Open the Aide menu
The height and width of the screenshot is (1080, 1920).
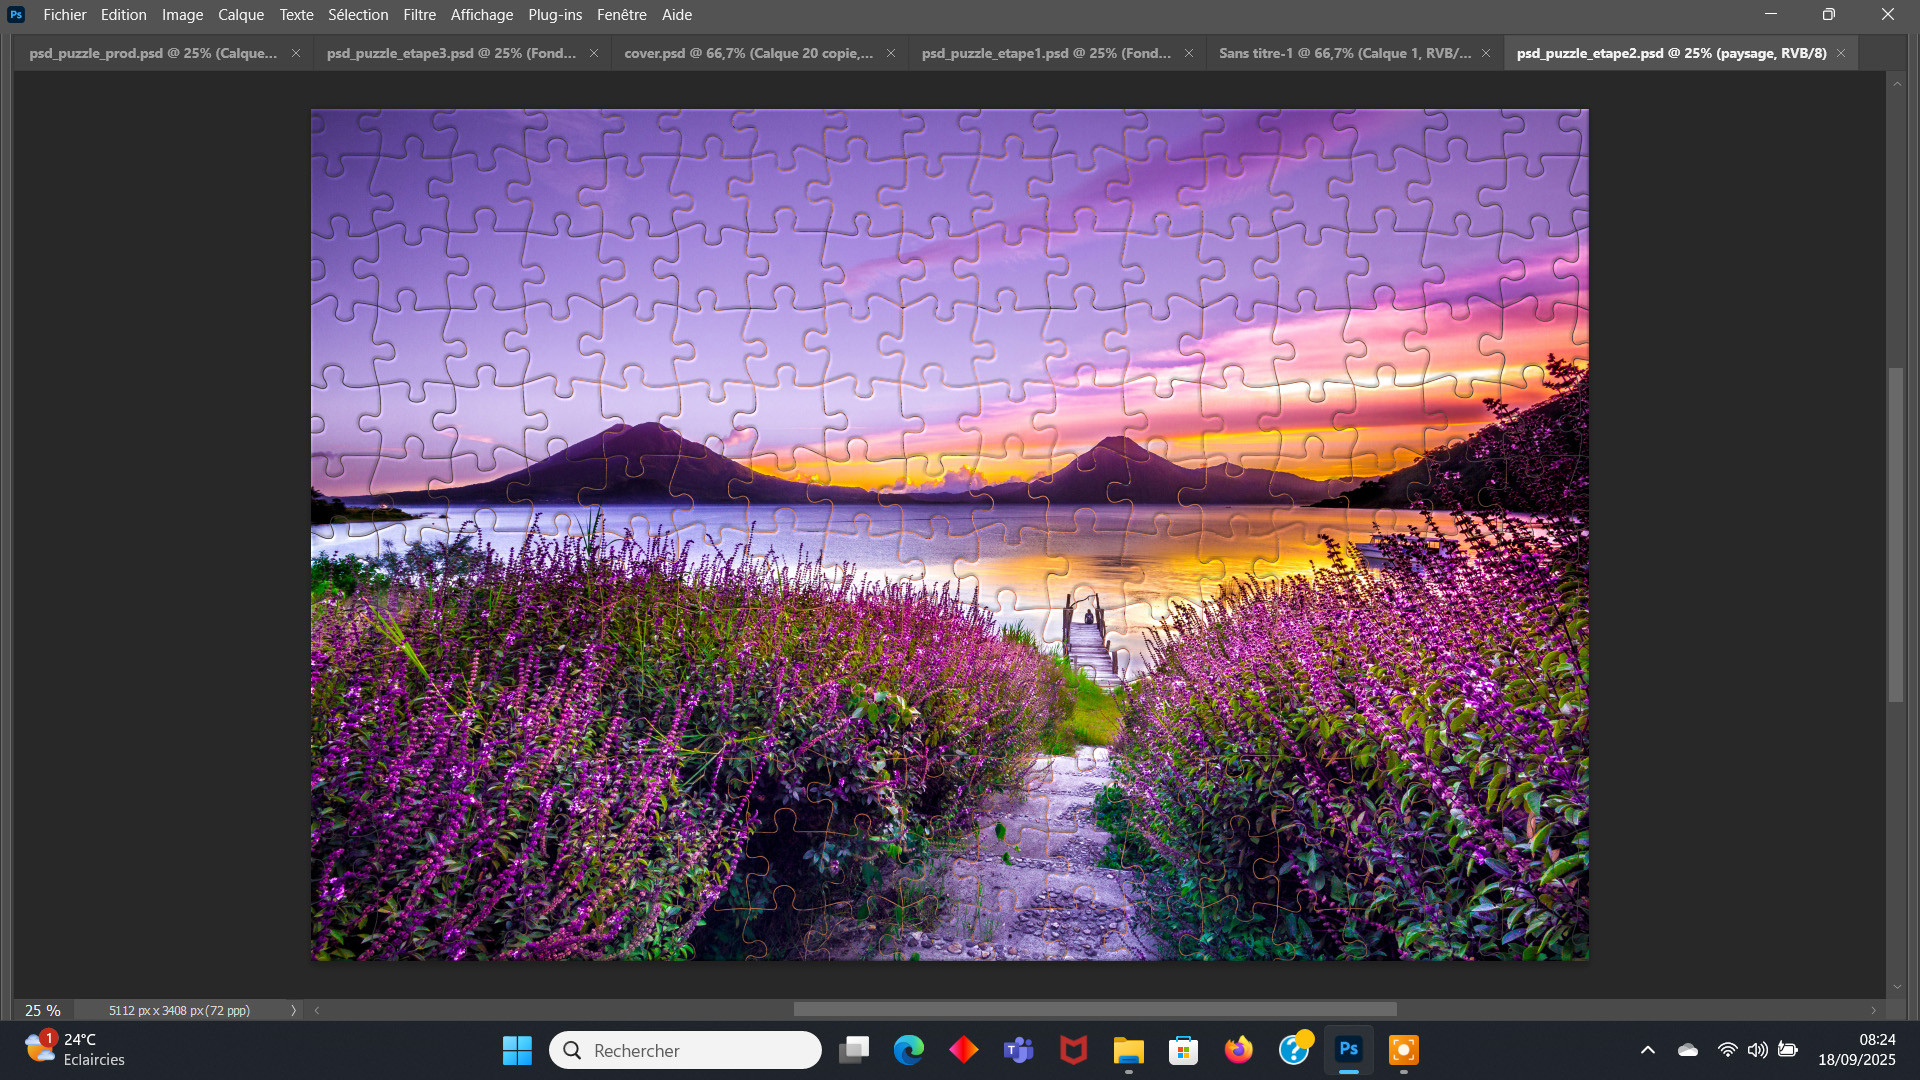pyautogui.click(x=677, y=15)
